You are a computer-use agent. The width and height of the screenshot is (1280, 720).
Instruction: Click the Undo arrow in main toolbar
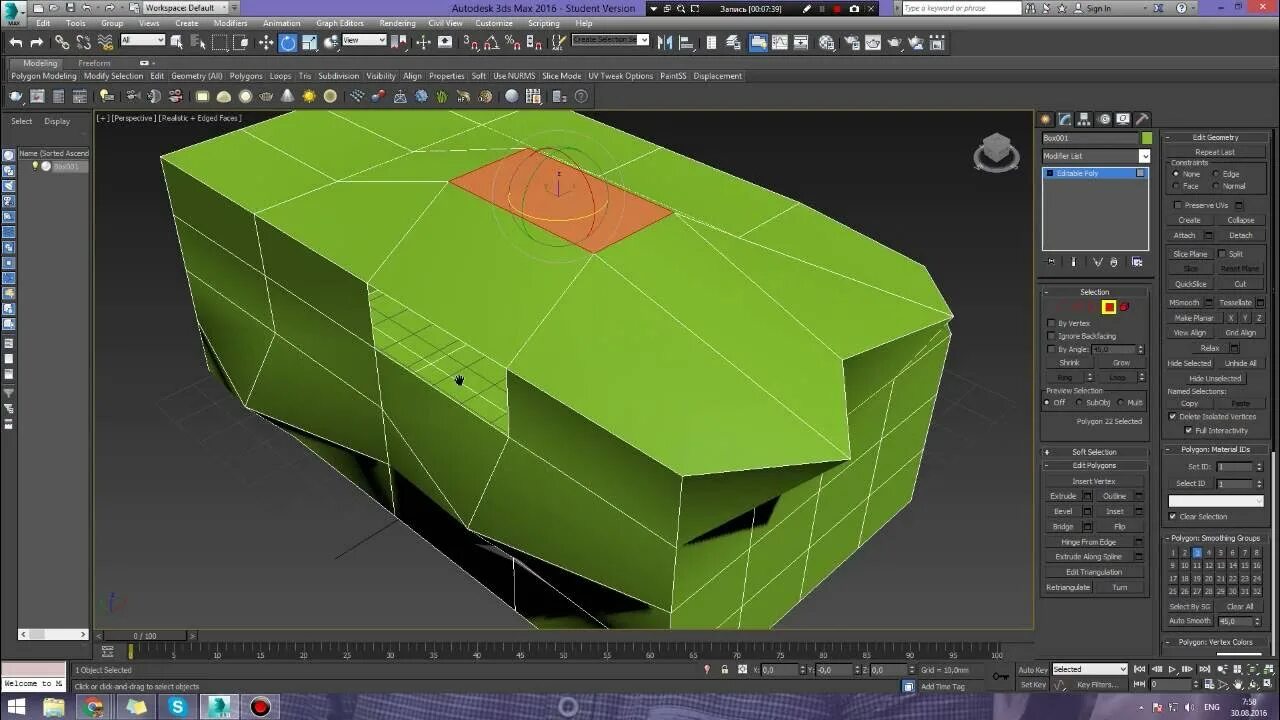[16, 42]
